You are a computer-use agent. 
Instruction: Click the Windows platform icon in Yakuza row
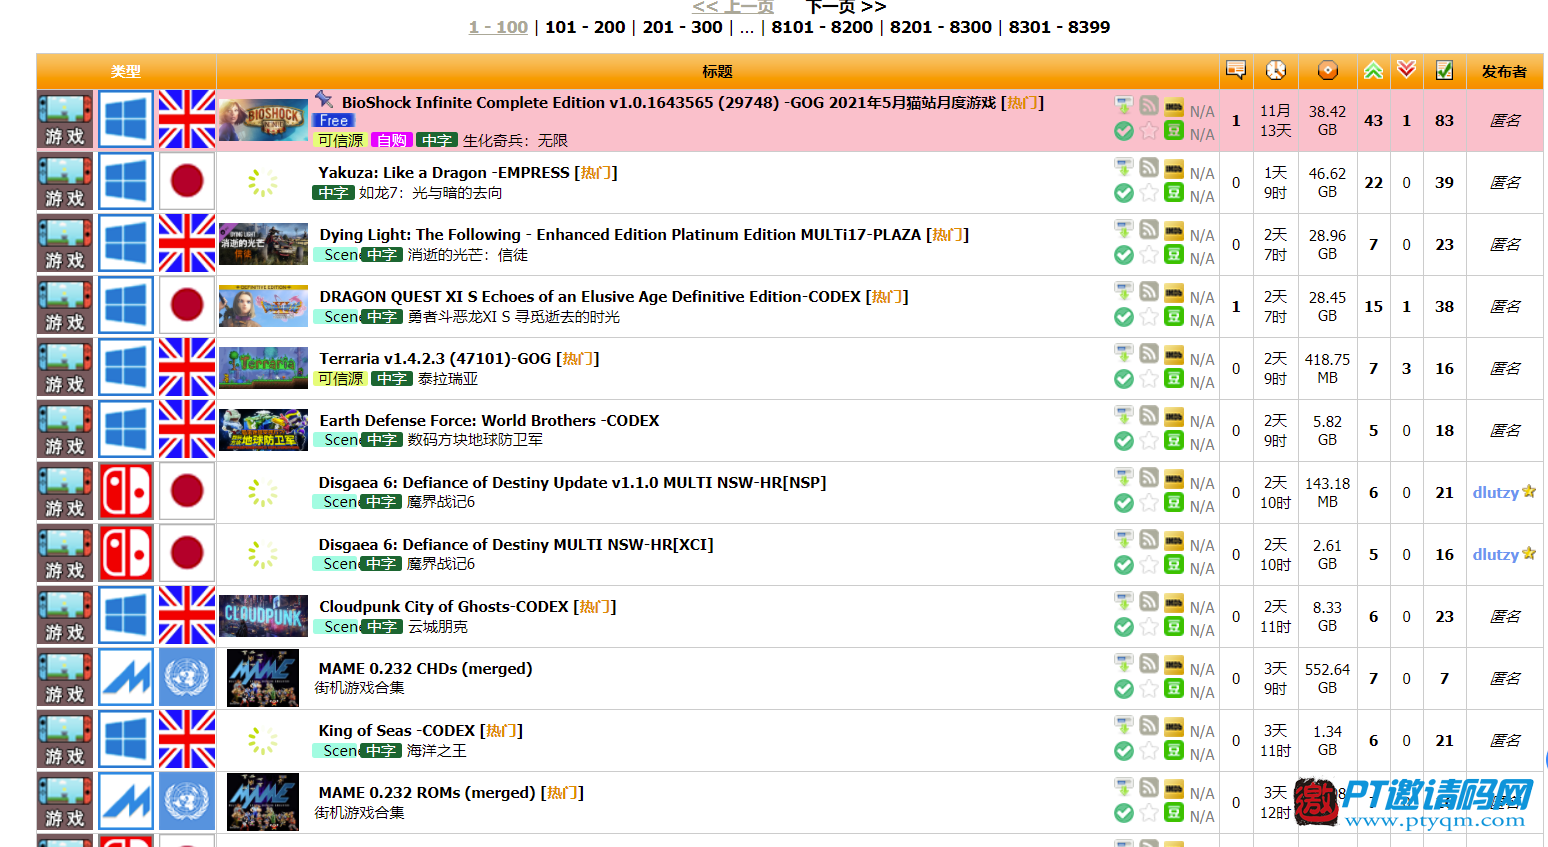pos(126,182)
